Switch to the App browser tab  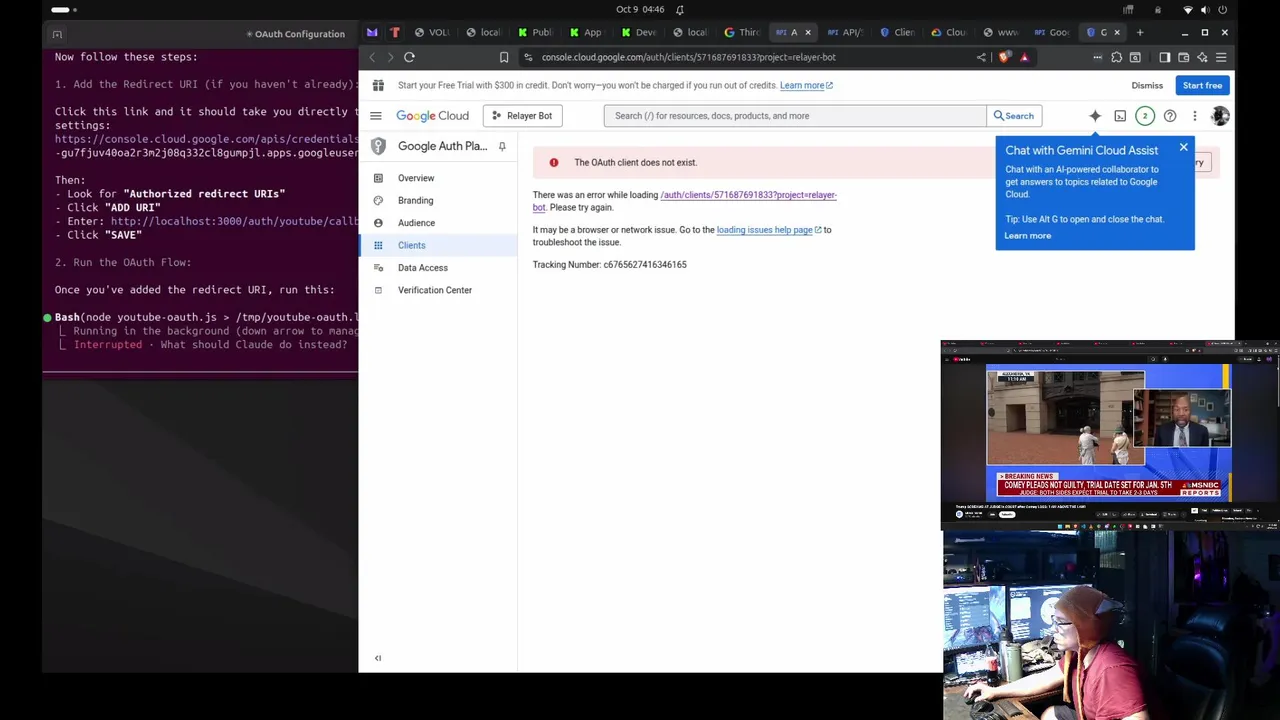pos(586,32)
